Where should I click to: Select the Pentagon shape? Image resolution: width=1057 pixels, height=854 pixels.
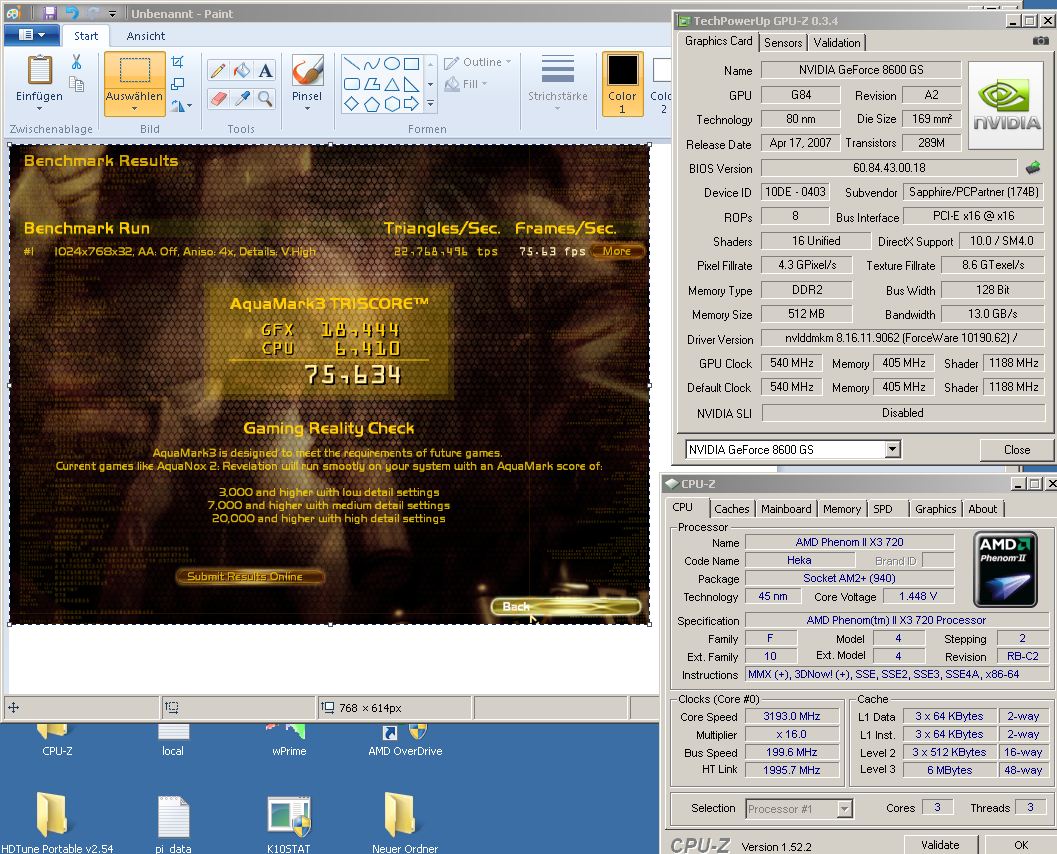(371, 104)
